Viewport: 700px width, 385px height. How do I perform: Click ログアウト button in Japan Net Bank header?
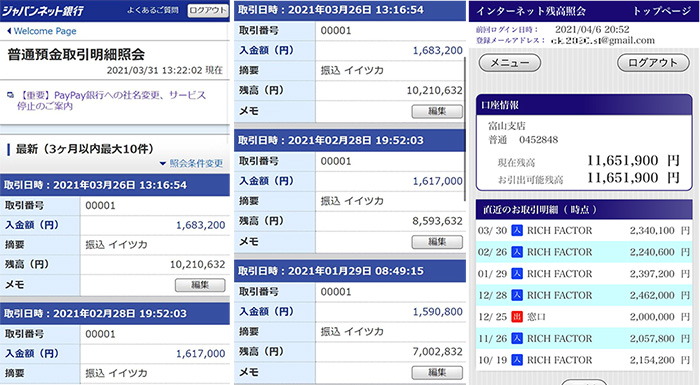(208, 10)
